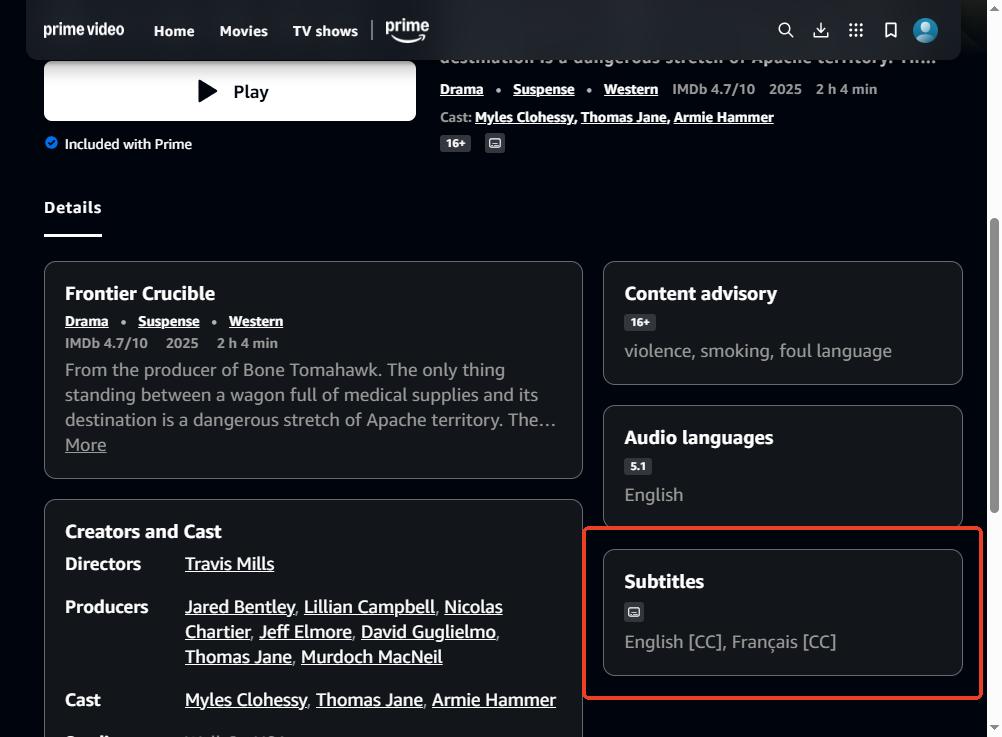This screenshot has height=737, width=1002.
Task: Open Armie Hammer in Creators and Cast
Action: (x=494, y=700)
